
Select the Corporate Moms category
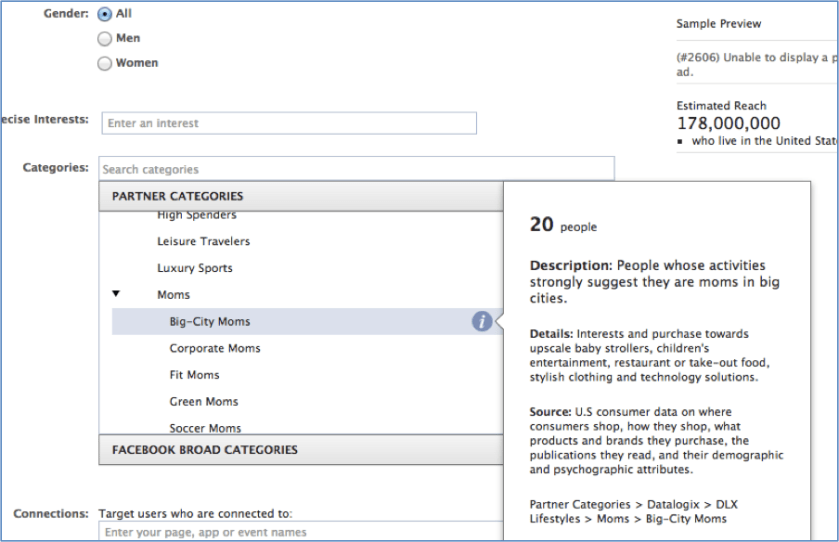tap(215, 348)
